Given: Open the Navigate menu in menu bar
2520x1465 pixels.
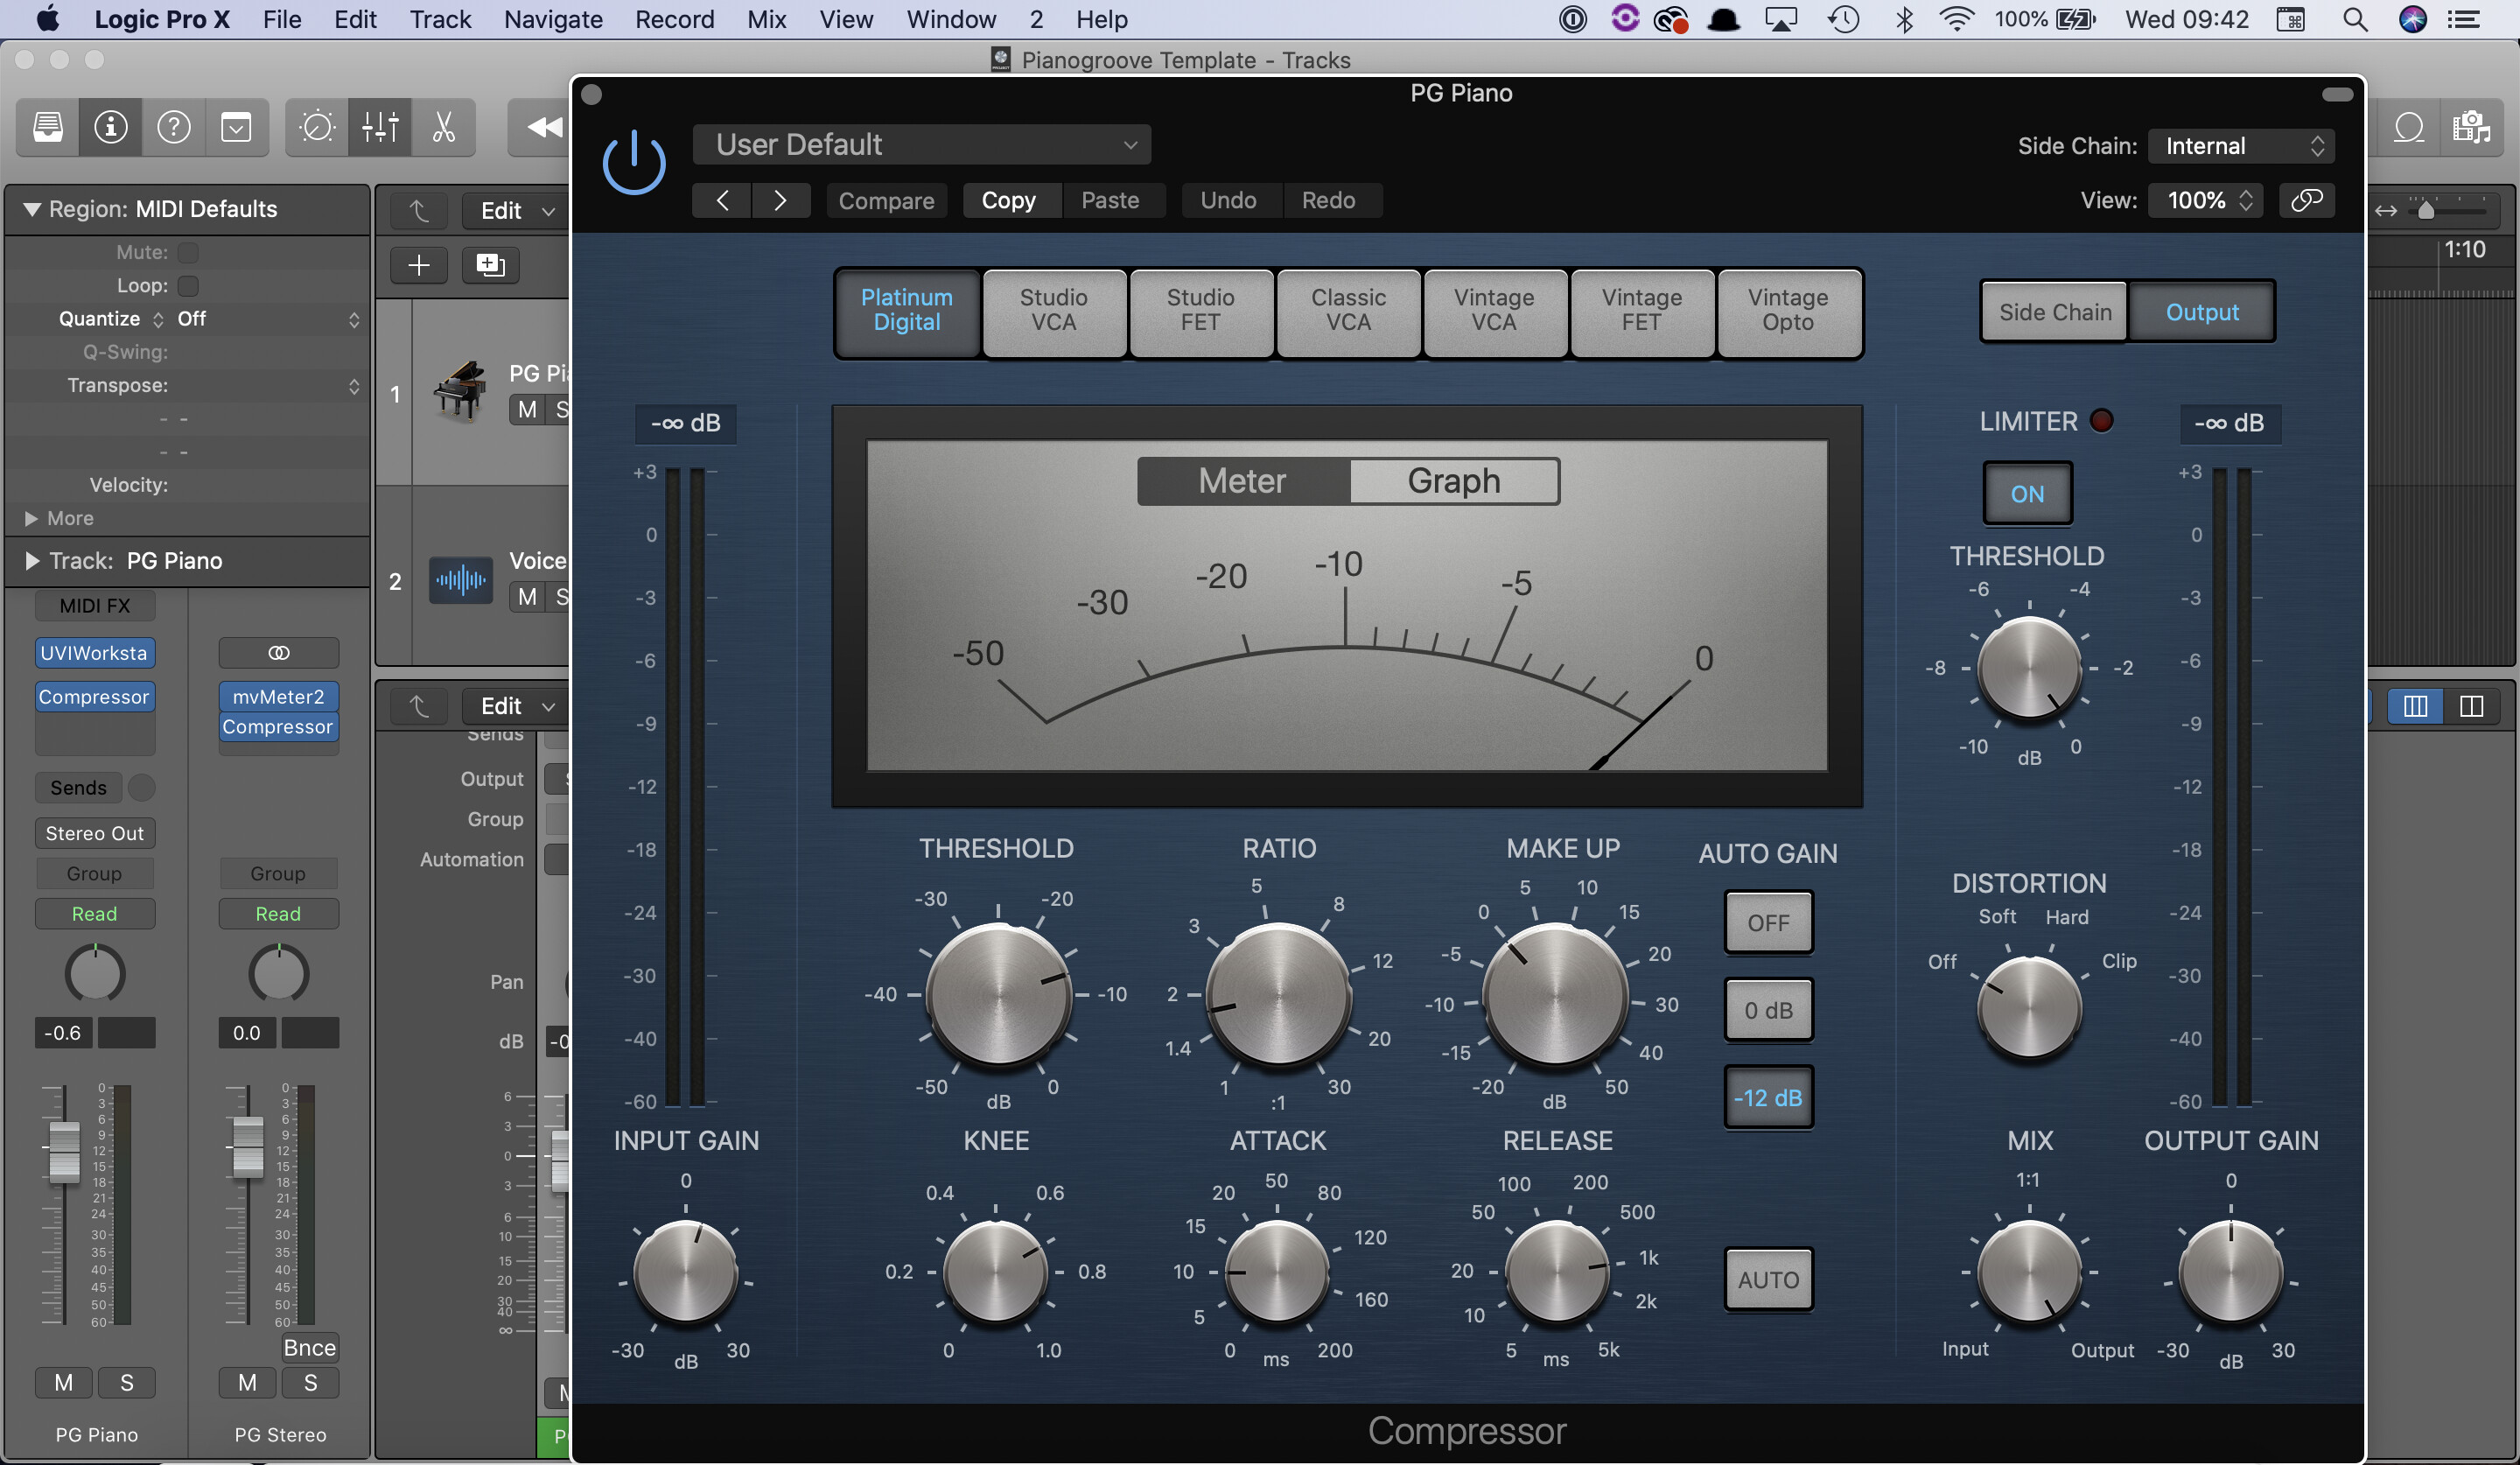Looking at the screenshot, I should tap(553, 19).
